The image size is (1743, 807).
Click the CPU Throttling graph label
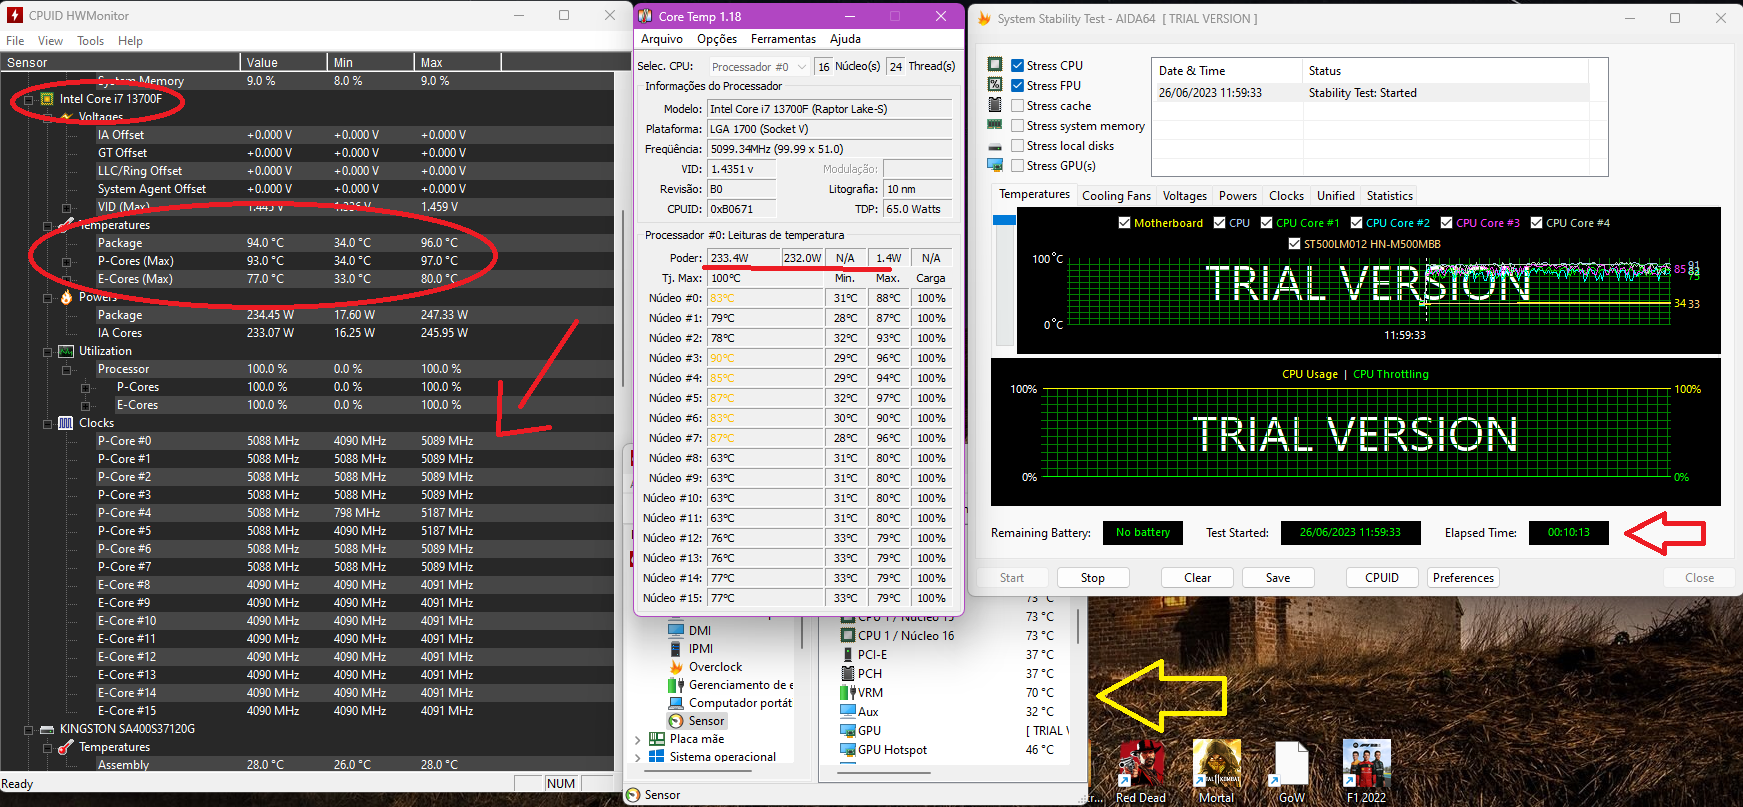click(1391, 374)
